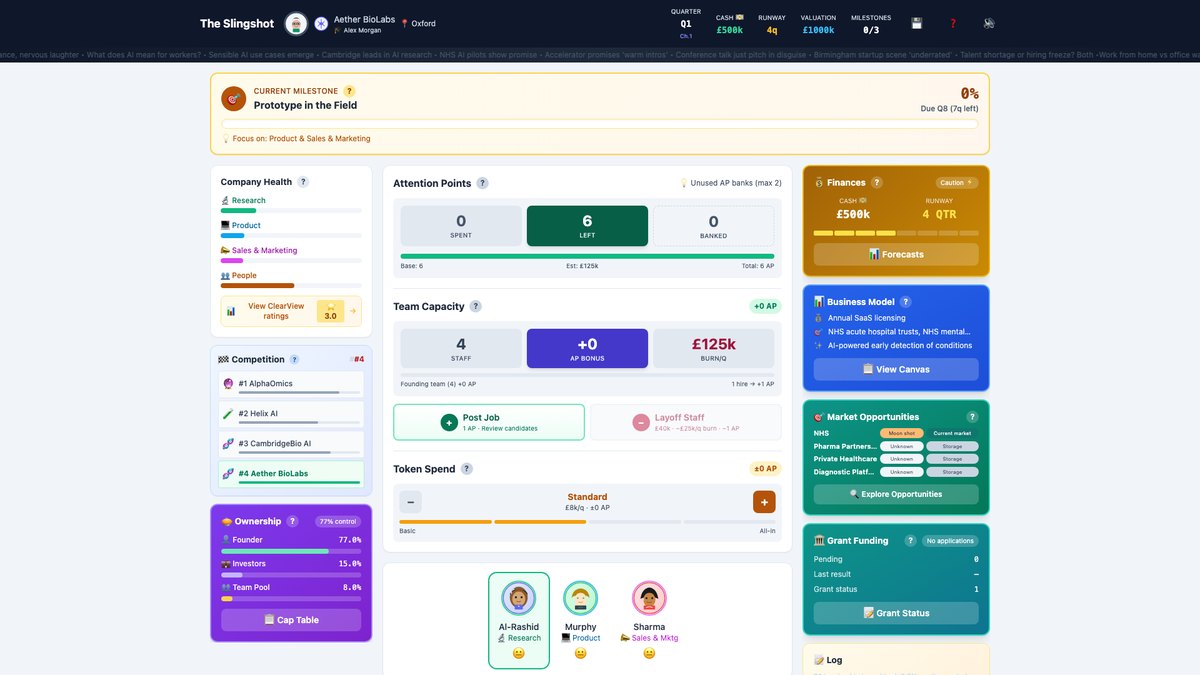Open the Forecasts panel
Screen dimensions: 1200x675
tap(896, 254)
